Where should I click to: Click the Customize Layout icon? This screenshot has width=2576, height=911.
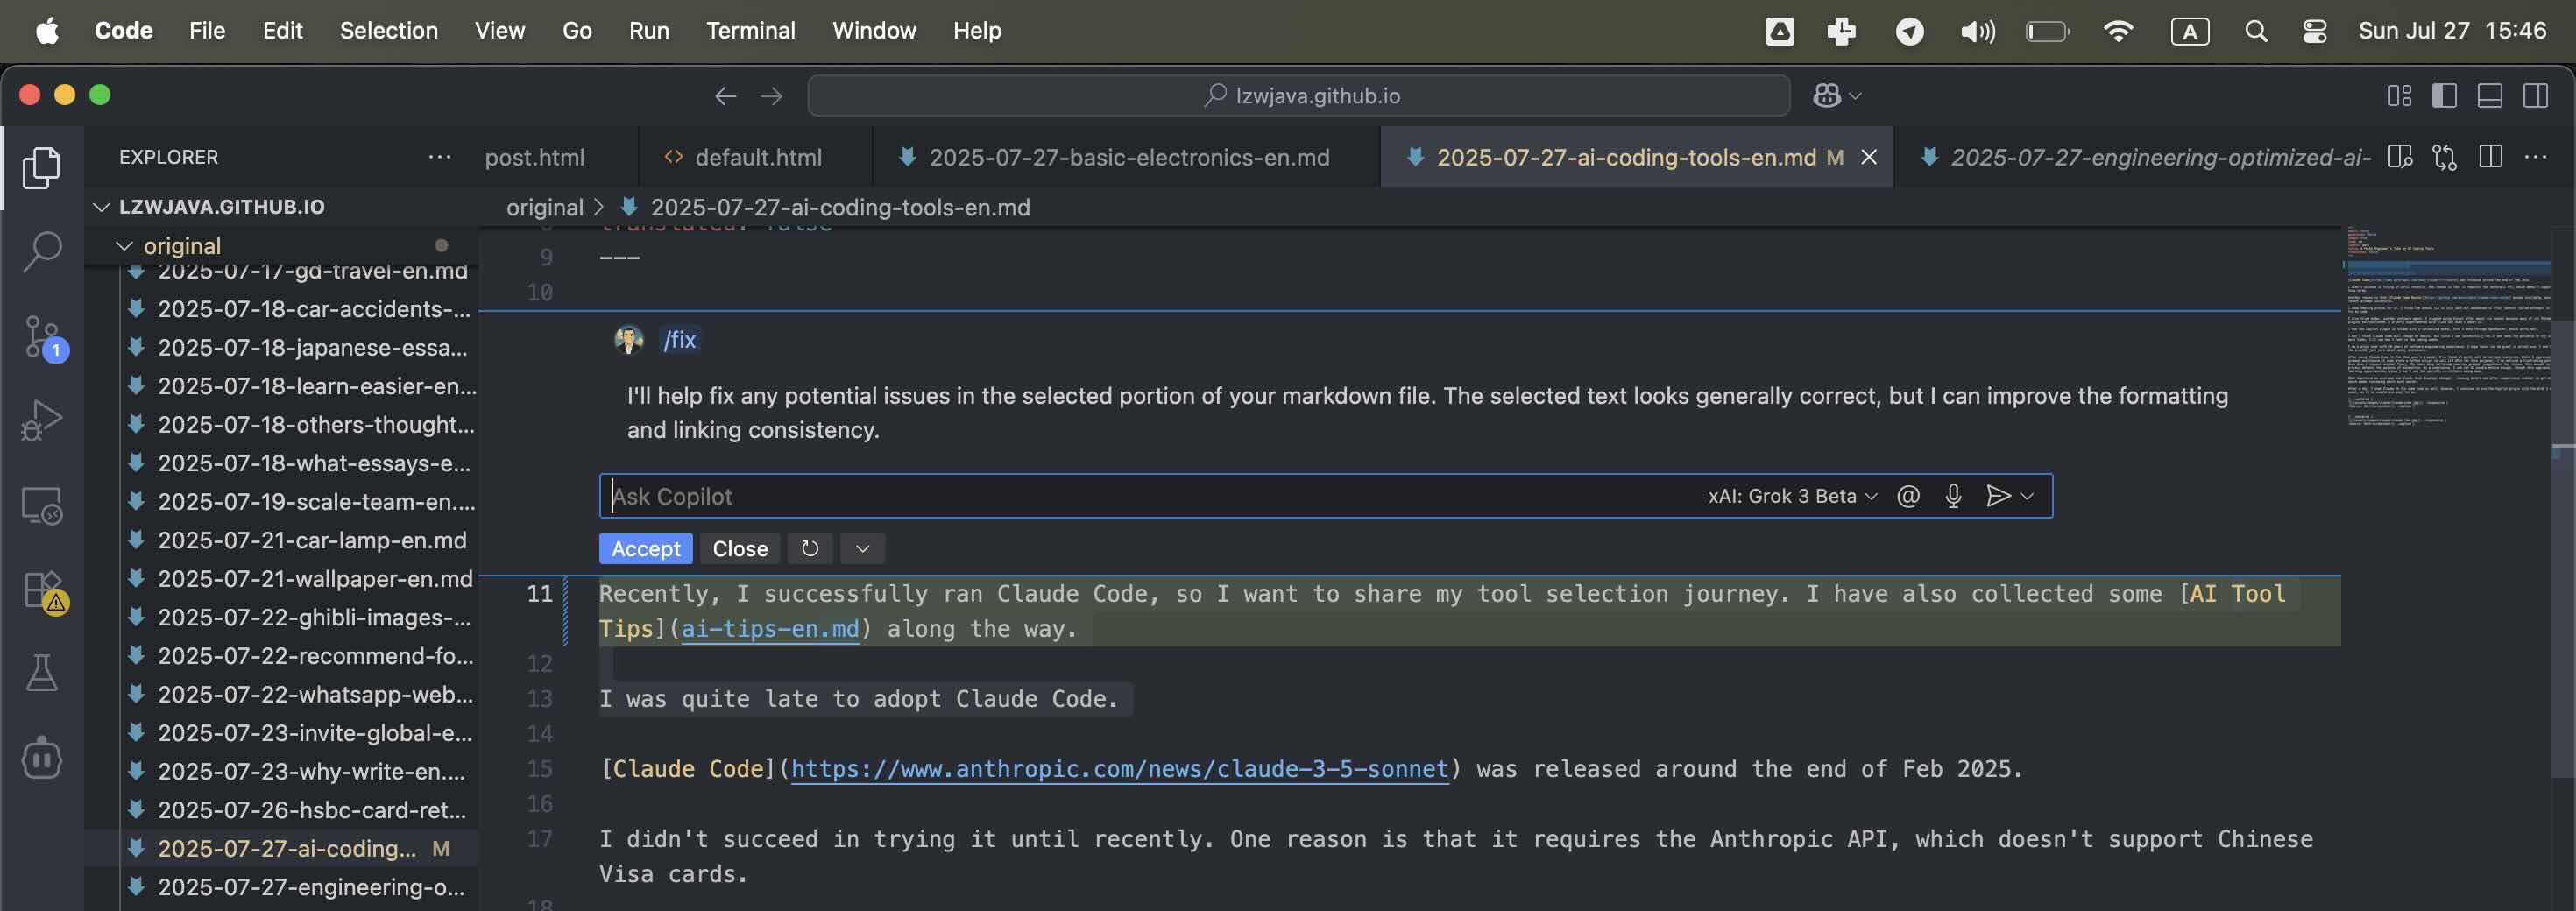(2399, 95)
